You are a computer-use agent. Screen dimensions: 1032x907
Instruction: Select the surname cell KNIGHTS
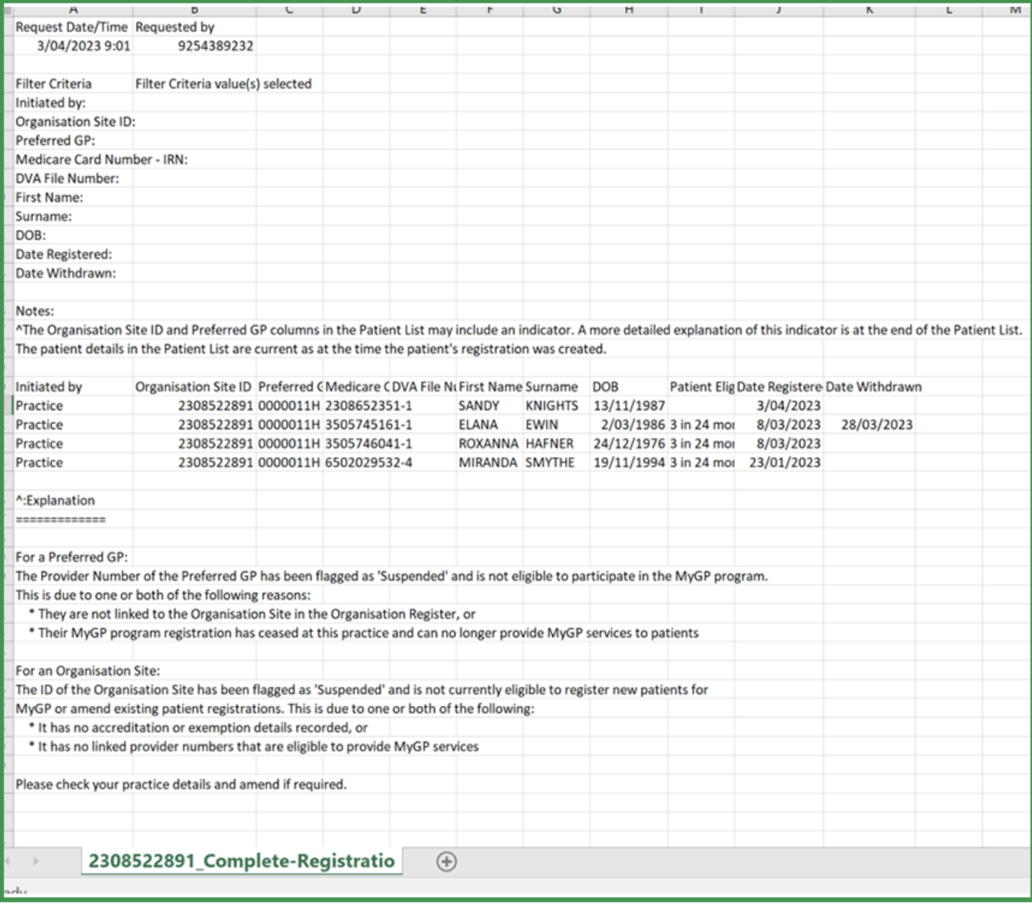(x=557, y=405)
